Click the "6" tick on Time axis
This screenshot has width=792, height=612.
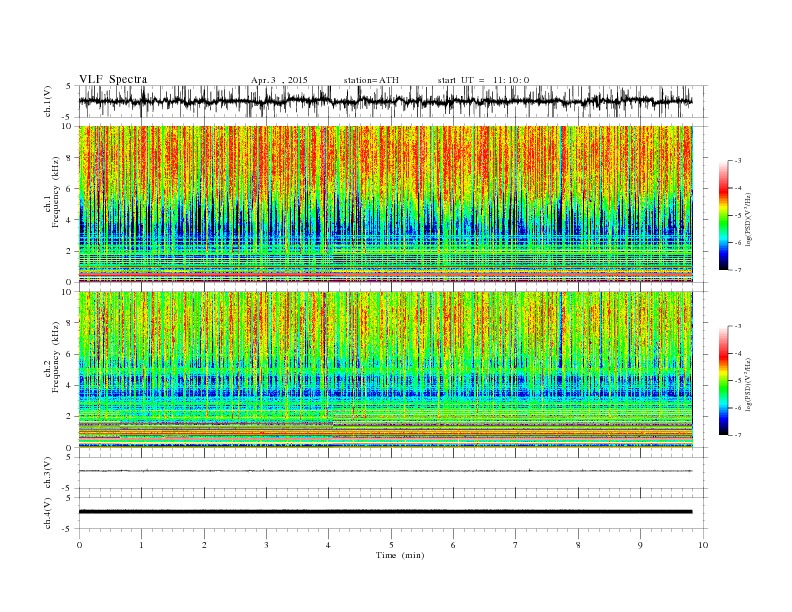[453, 545]
